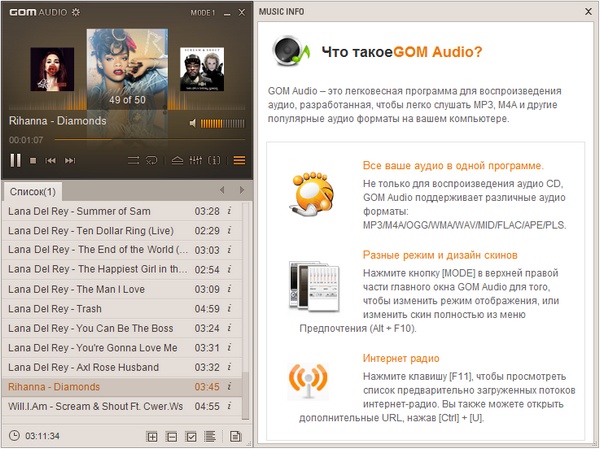The height and width of the screenshot is (449, 600).
Task: Toggle shuffle playback mode icon
Action: point(134,160)
